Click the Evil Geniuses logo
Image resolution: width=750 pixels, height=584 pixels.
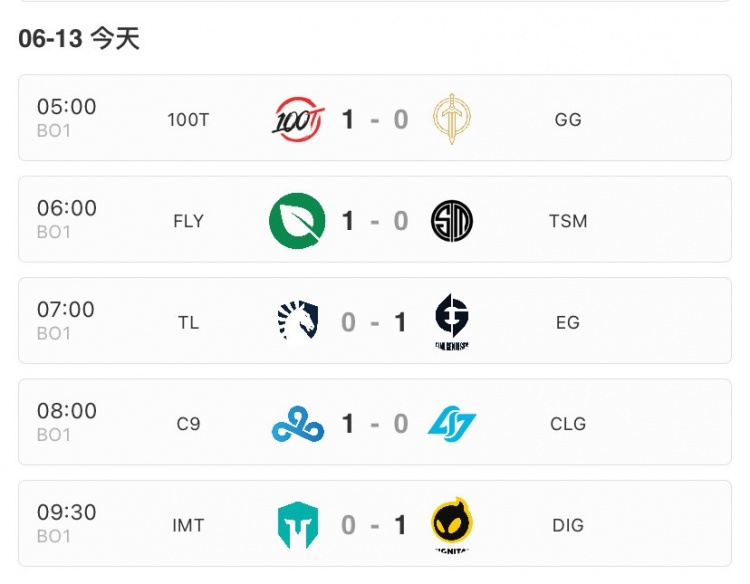point(452,322)
